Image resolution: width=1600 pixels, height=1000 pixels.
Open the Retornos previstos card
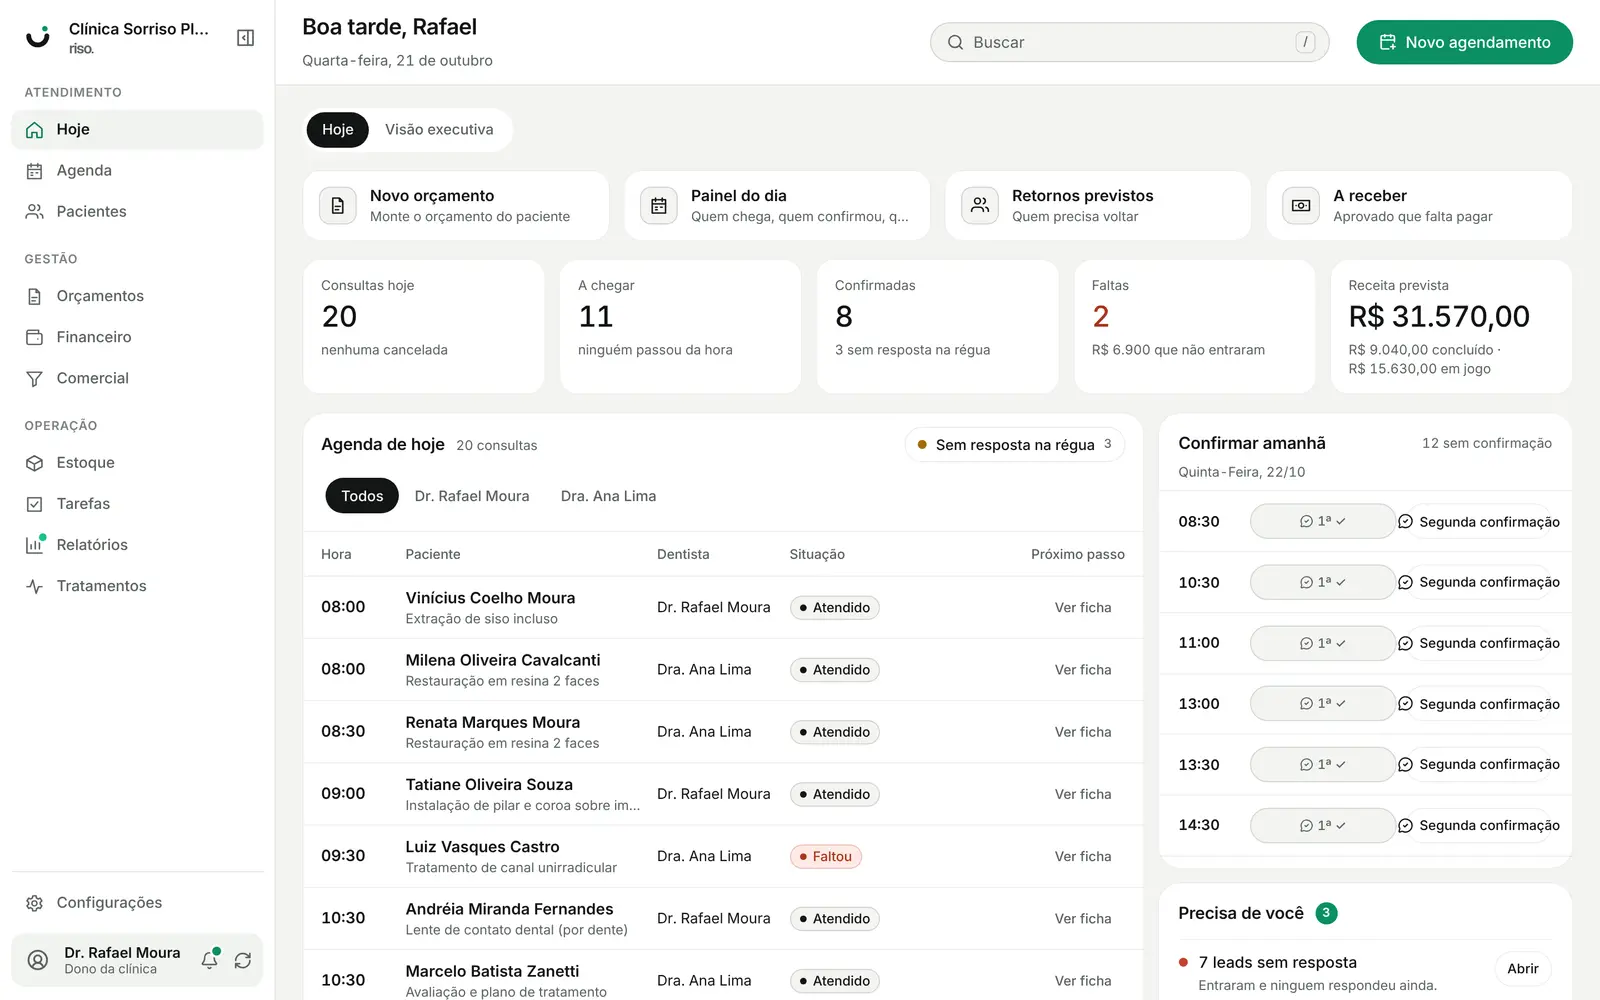(x=1098, y=206)
